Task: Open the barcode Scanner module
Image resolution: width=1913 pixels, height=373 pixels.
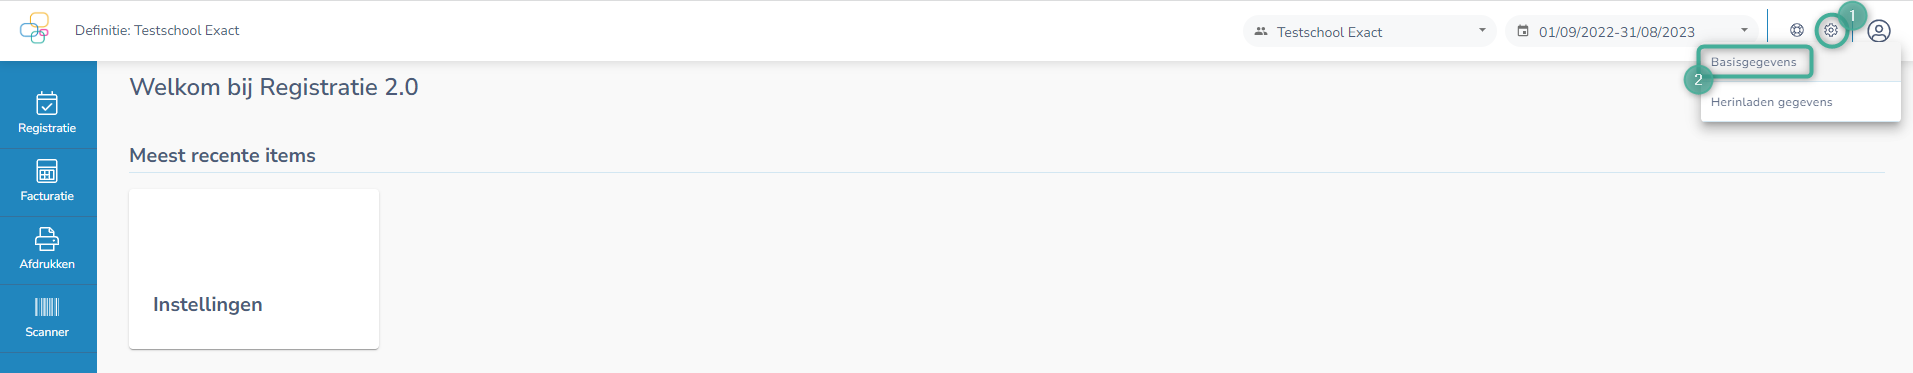Action: pos(47,318)
